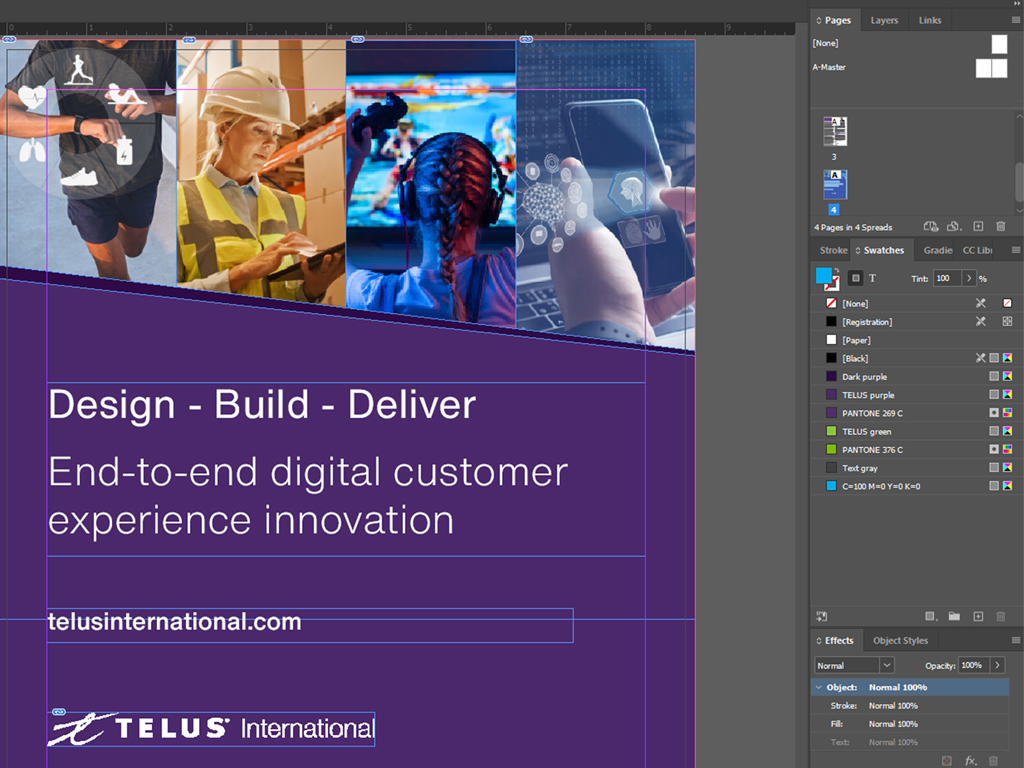The height and width of the screenshot is (768, 1024).
Task: Switch to the Object Styles tab
Action: coord(900,641)
